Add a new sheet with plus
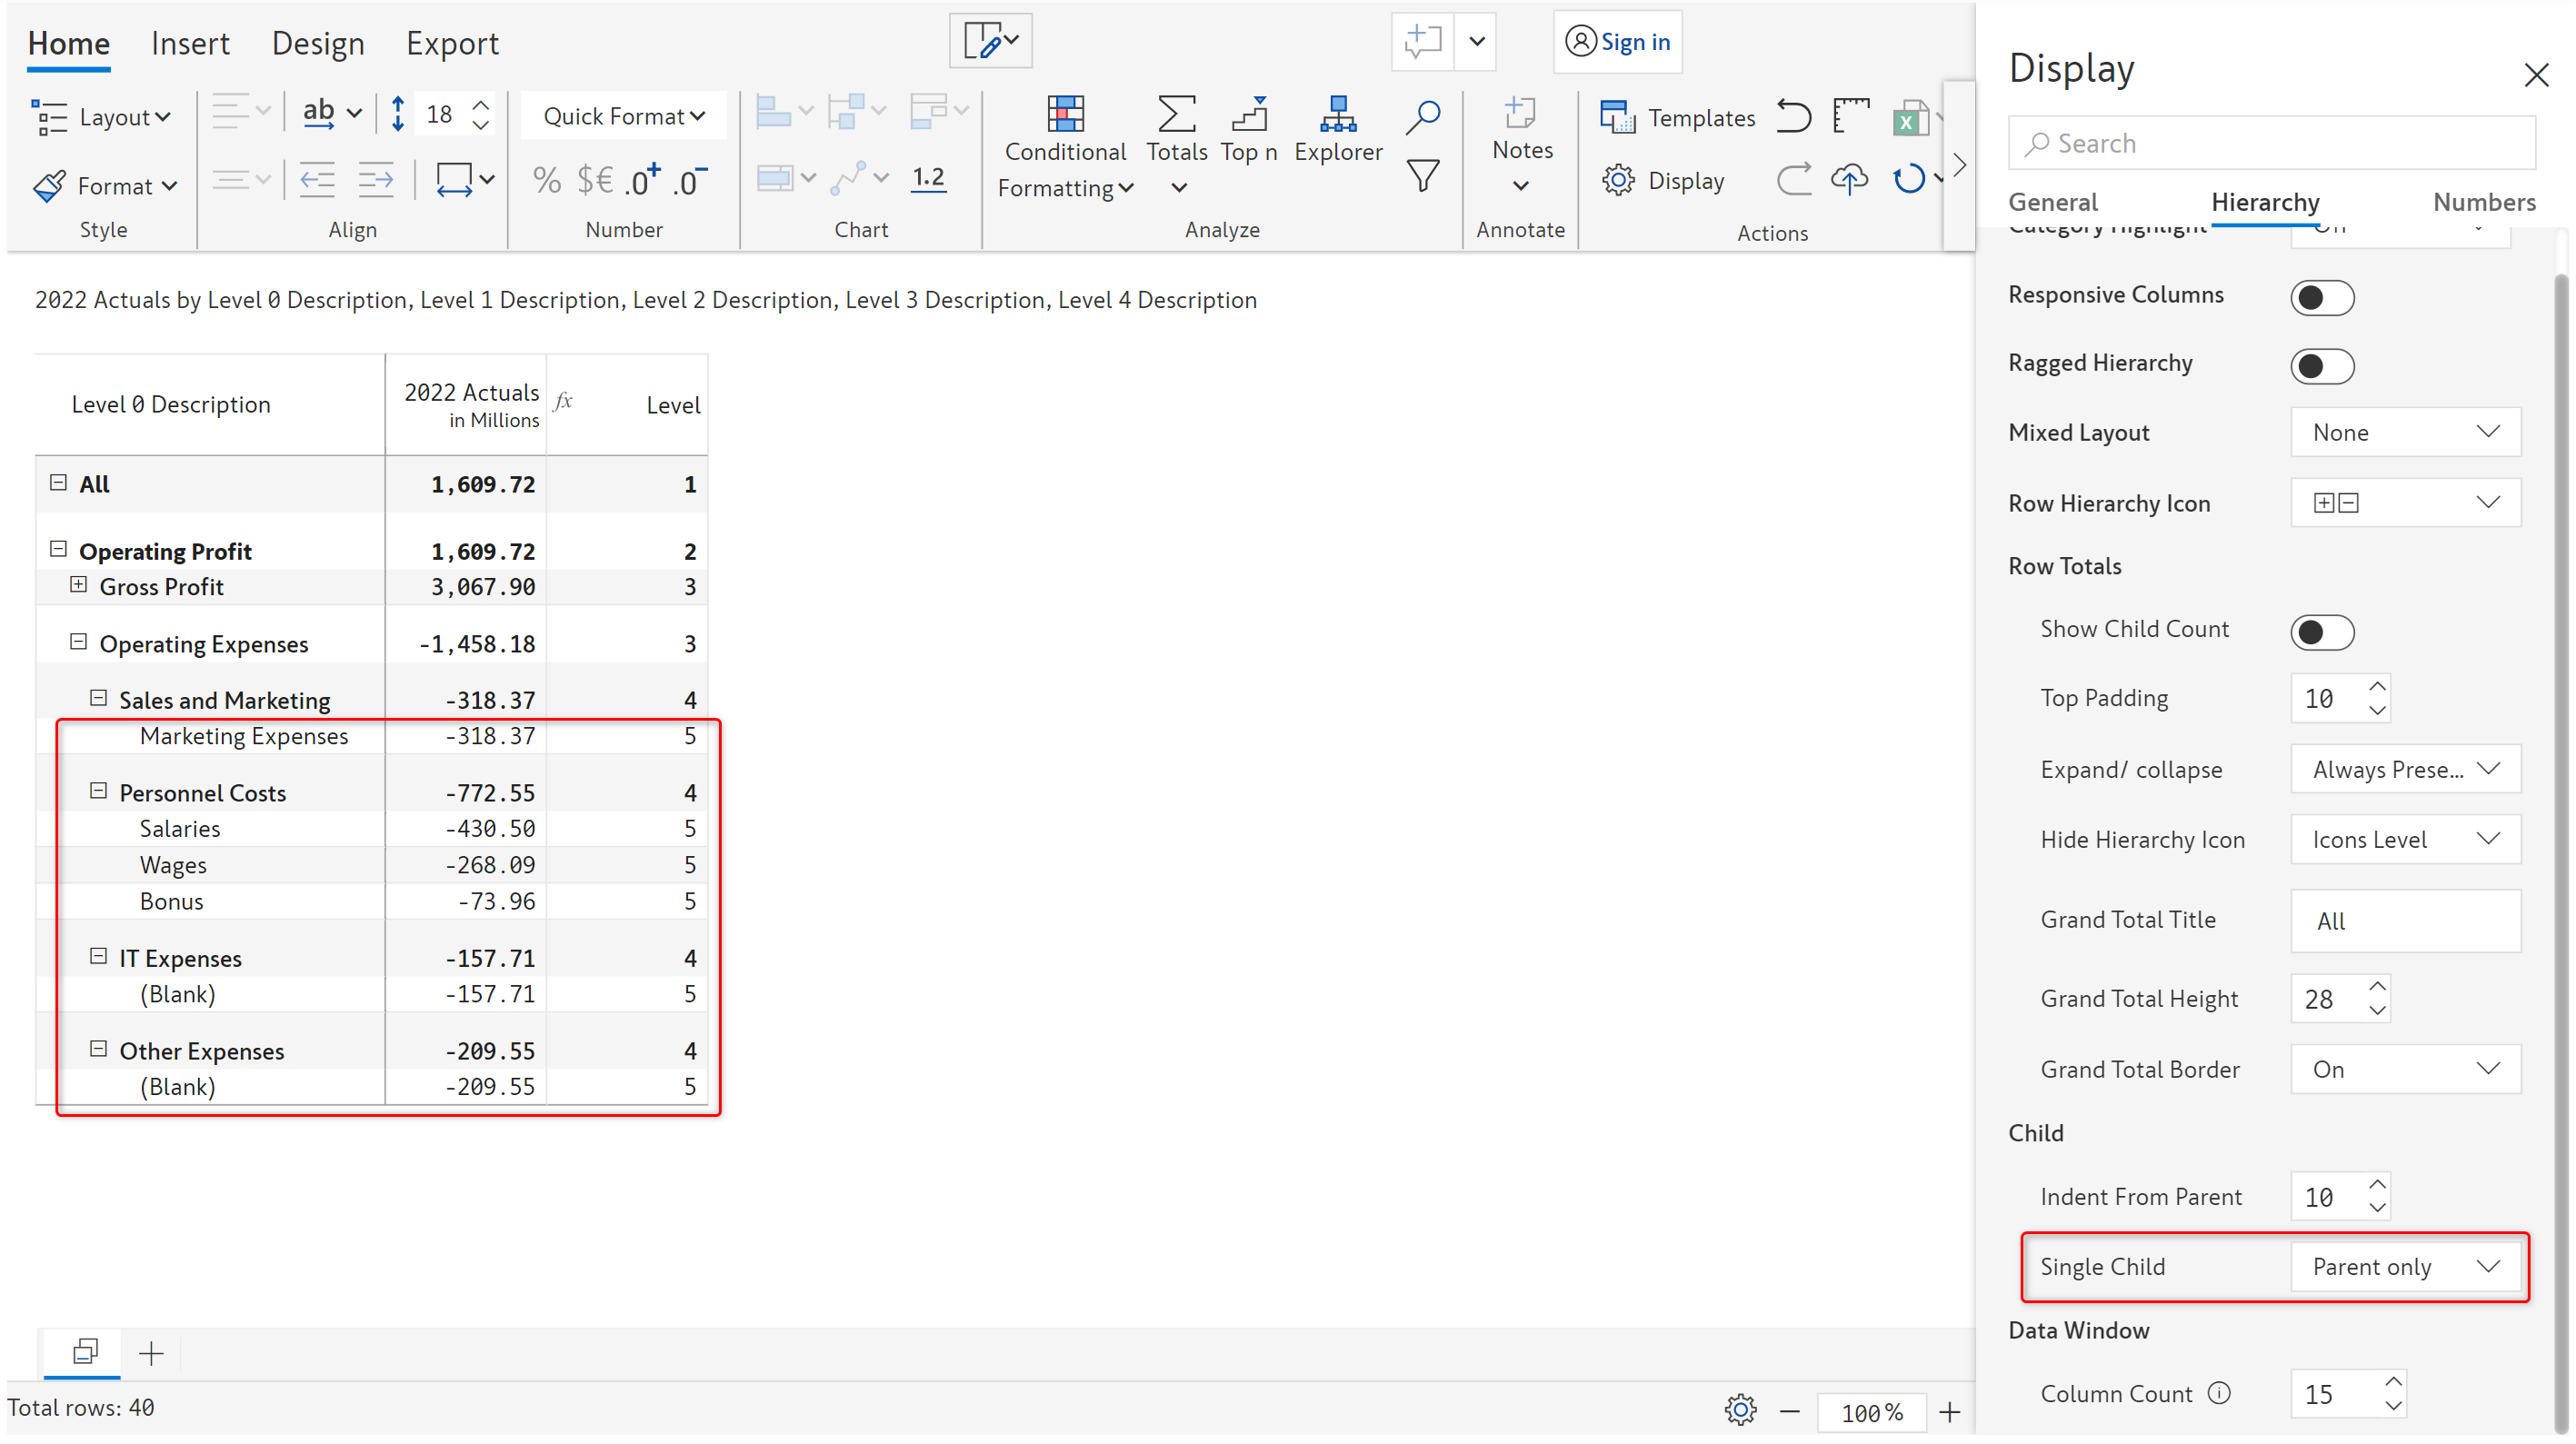2576x1444 pixels. (x=151, y=1353)
